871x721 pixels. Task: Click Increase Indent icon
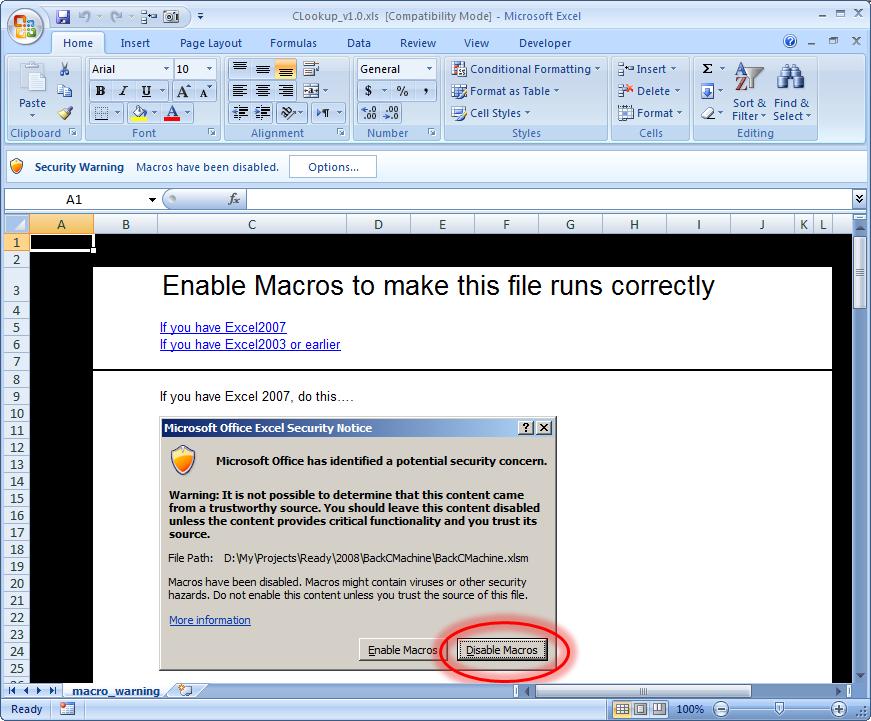coord(263,113)
